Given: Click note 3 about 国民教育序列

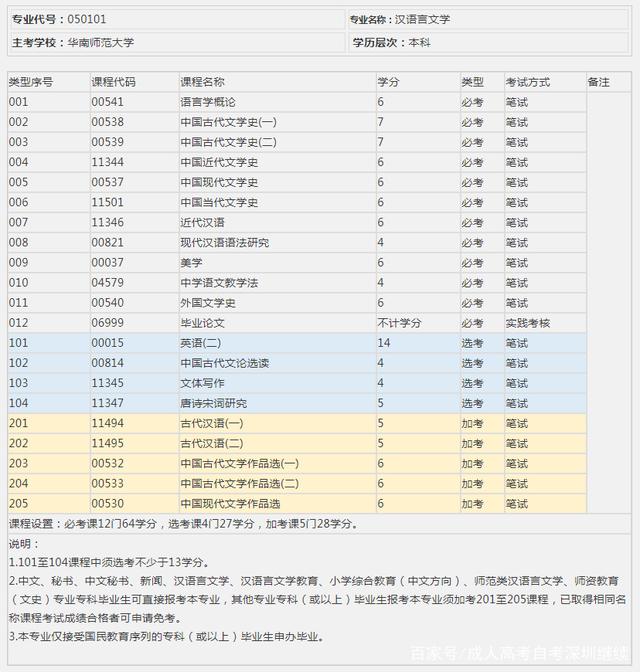Looking at the screenshot, I should tap(166, 636).
